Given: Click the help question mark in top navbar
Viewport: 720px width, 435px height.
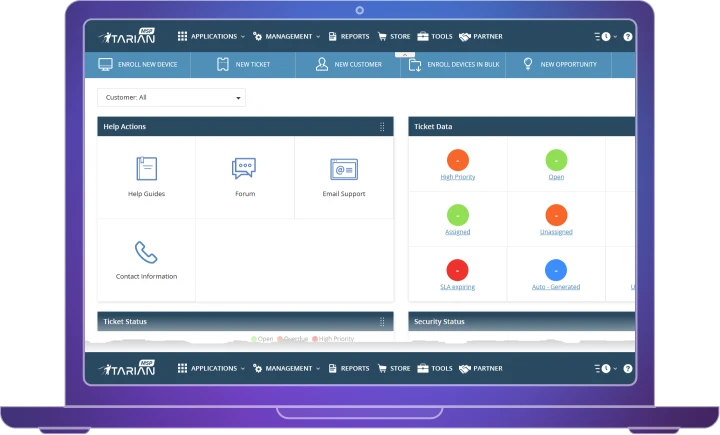Looking at the screenshot, I should (628, 36).
